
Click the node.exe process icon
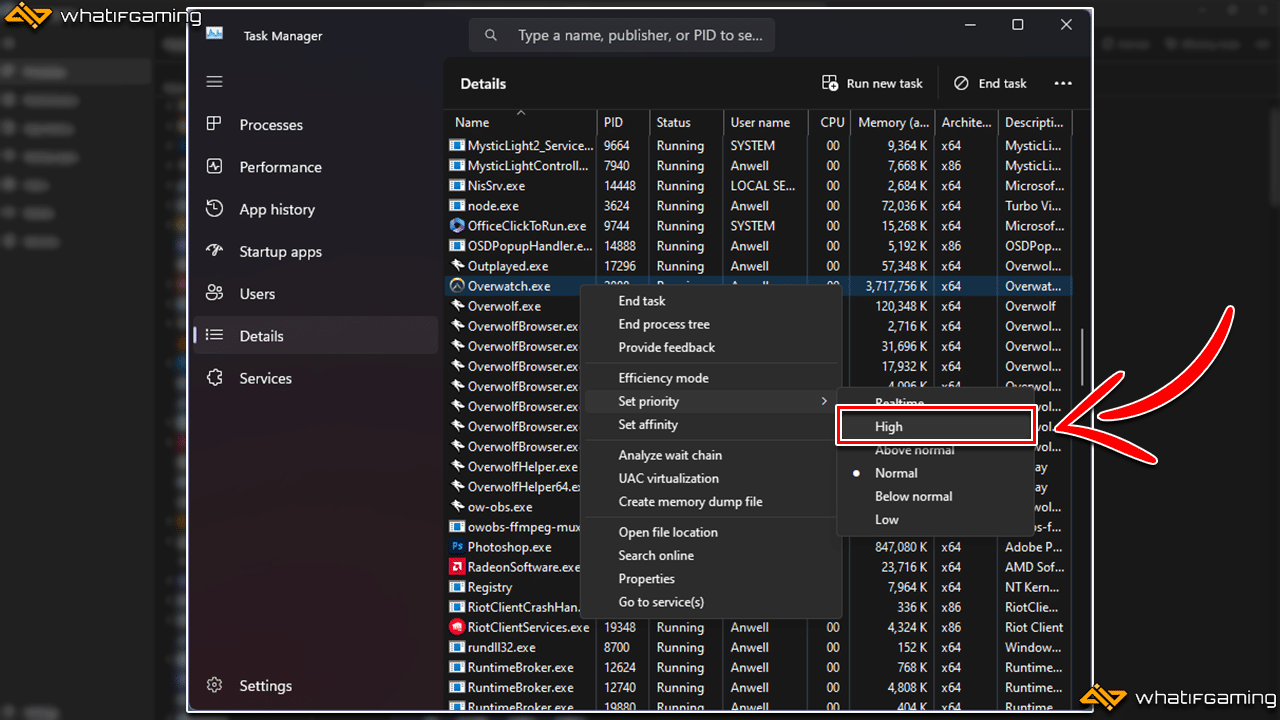click(x=457, y=206)
